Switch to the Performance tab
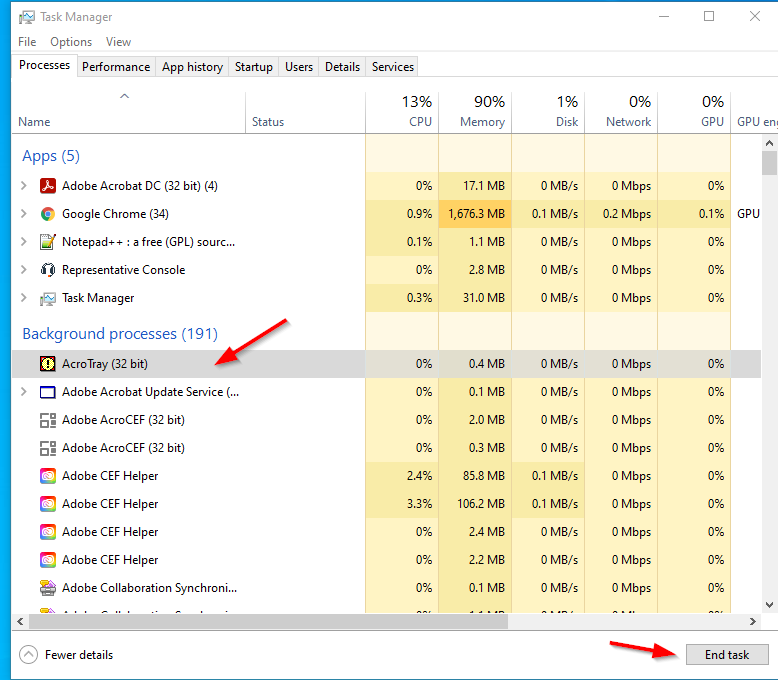This screenshot has height=680, width=778. click(x=116, y=67)
